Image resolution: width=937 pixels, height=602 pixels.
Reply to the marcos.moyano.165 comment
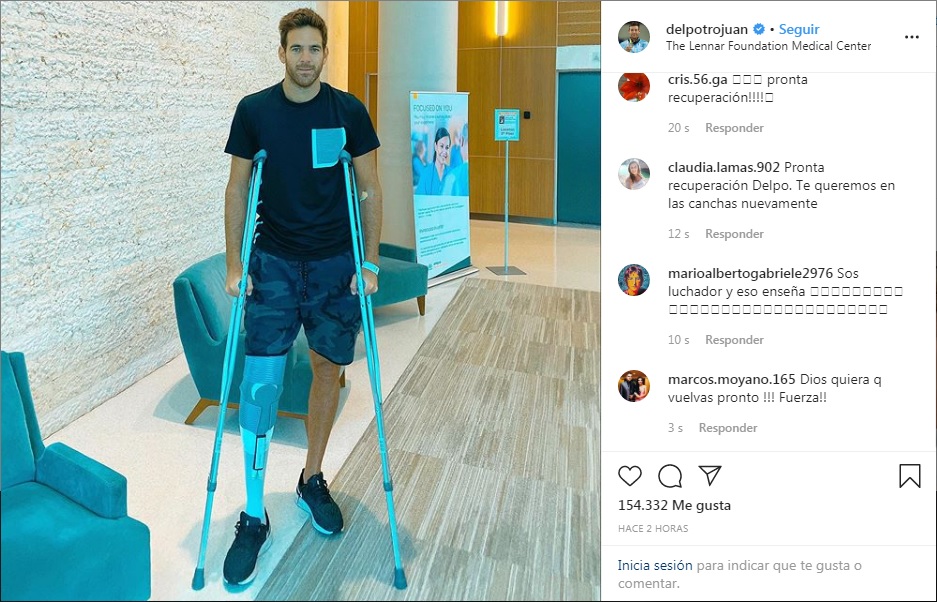728,427
